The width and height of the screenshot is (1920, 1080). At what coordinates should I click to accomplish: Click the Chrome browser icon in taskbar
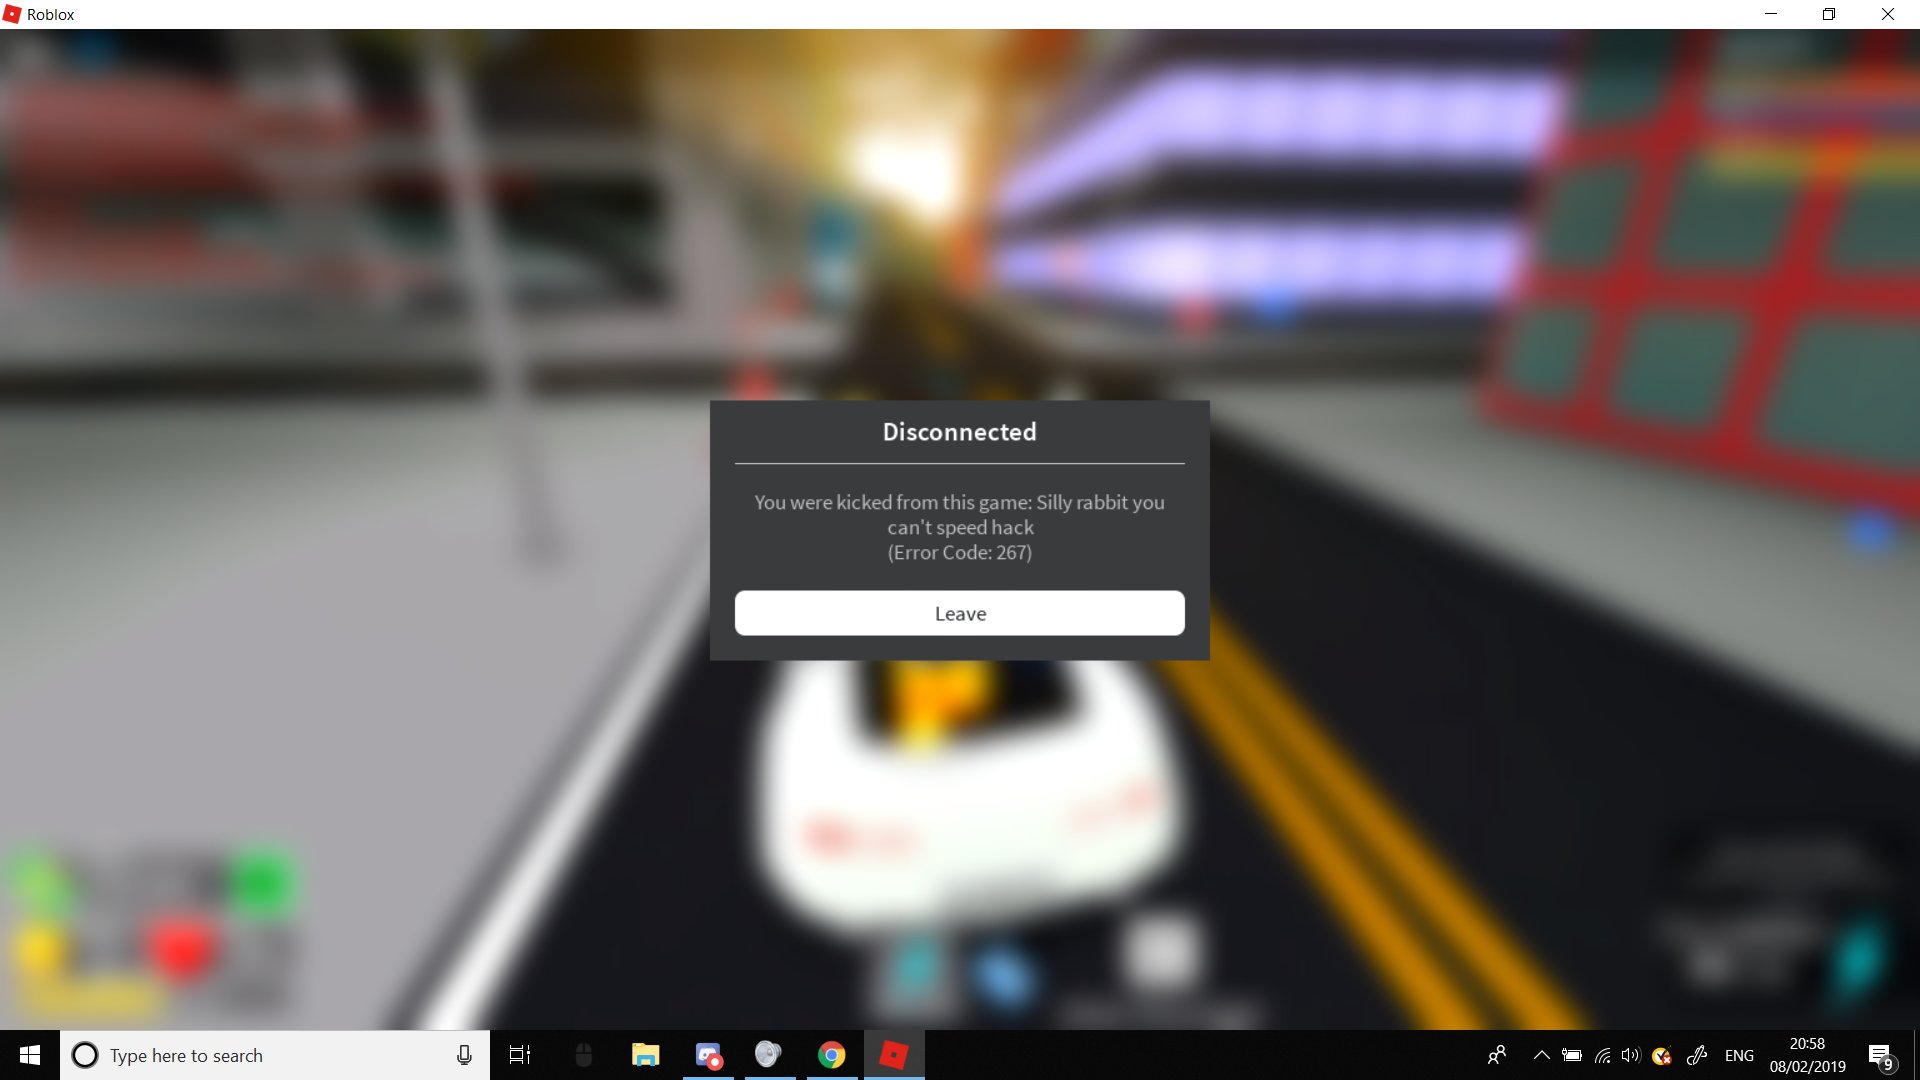(x=831, y=1054)
